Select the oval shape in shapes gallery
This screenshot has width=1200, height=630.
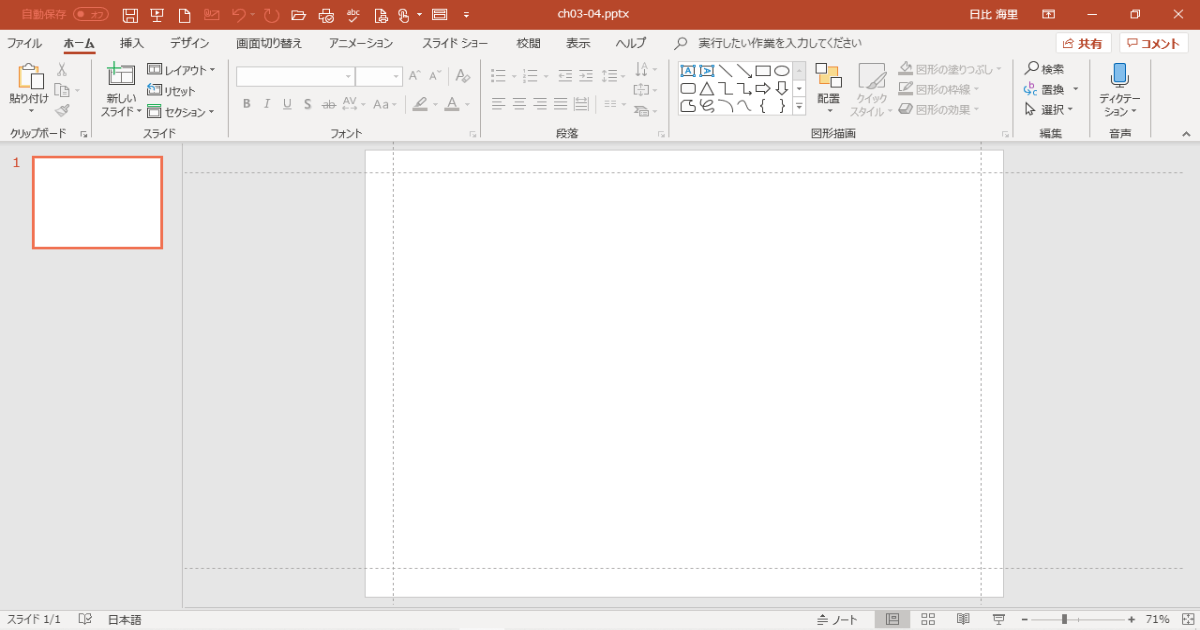pos(782,71)
